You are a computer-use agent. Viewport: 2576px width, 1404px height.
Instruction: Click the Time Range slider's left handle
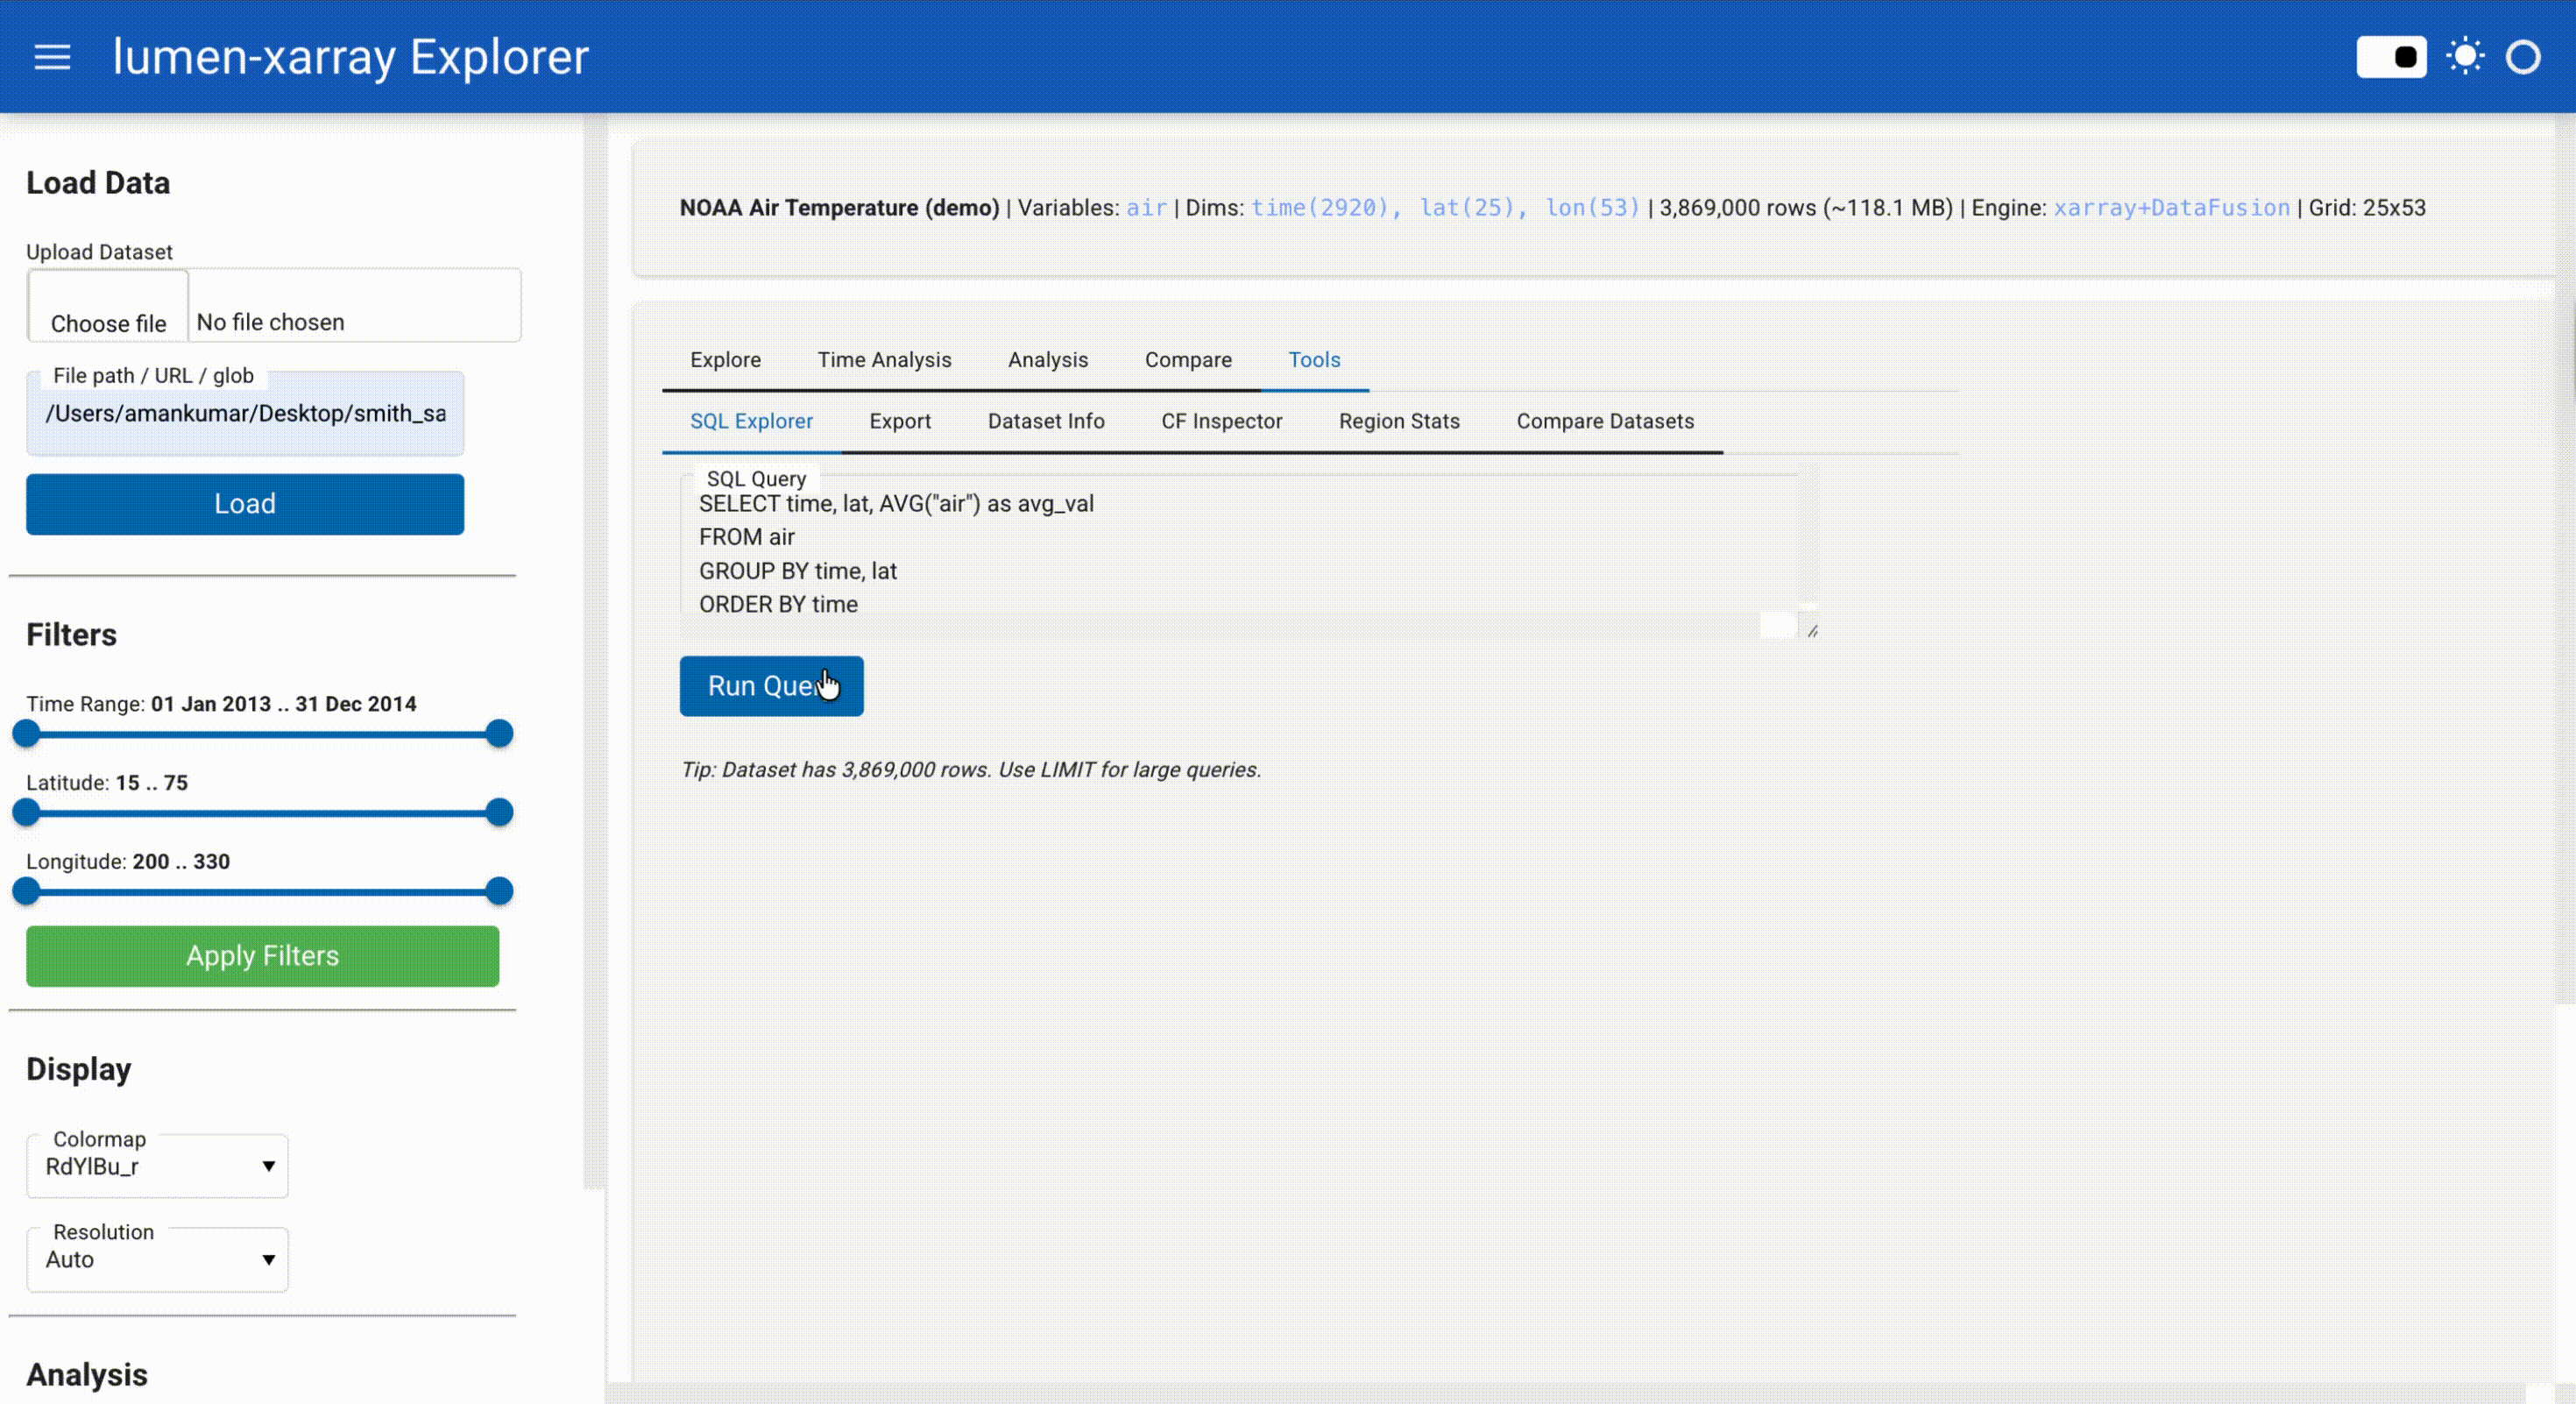(x=27, y=734)
